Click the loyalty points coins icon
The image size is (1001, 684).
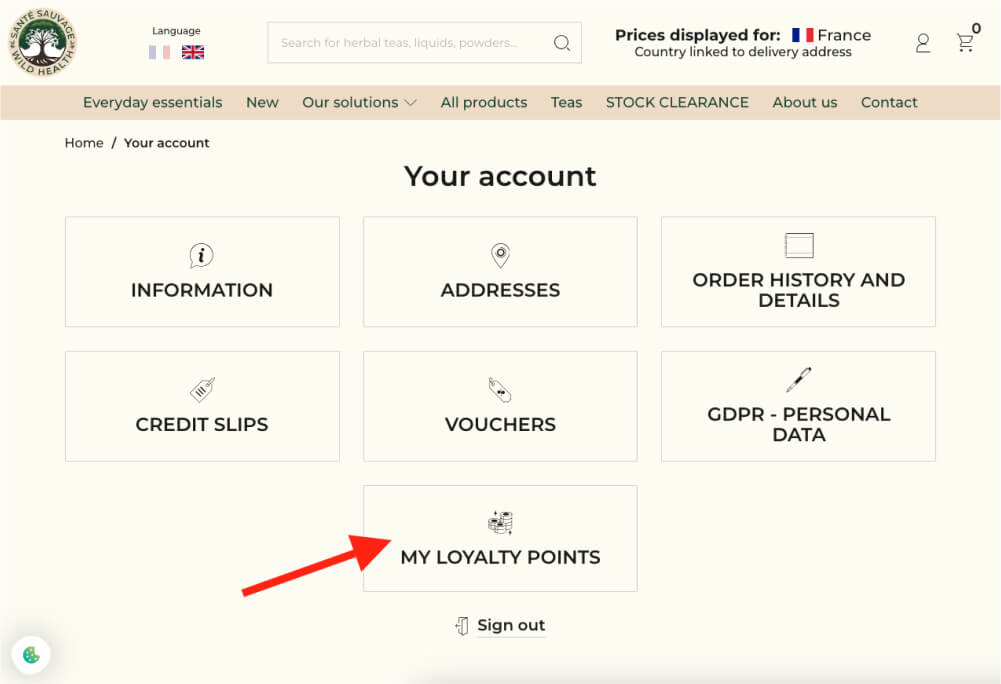[x=500, y=522]
